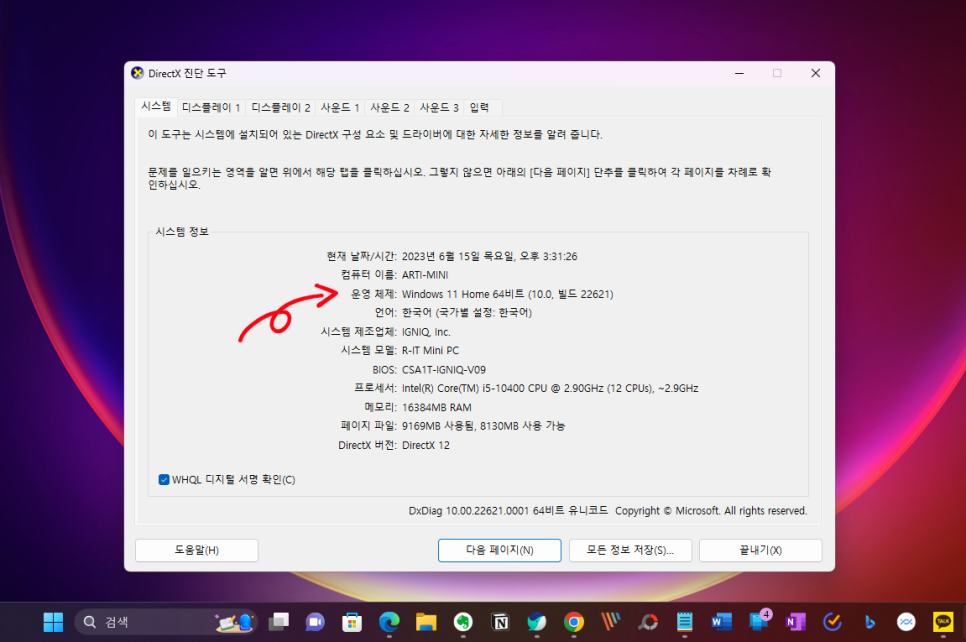The height and width of the screenshot is (642, 966).
Task: Click 모든 정보 저장(S)... button
Action: (630, 550)
